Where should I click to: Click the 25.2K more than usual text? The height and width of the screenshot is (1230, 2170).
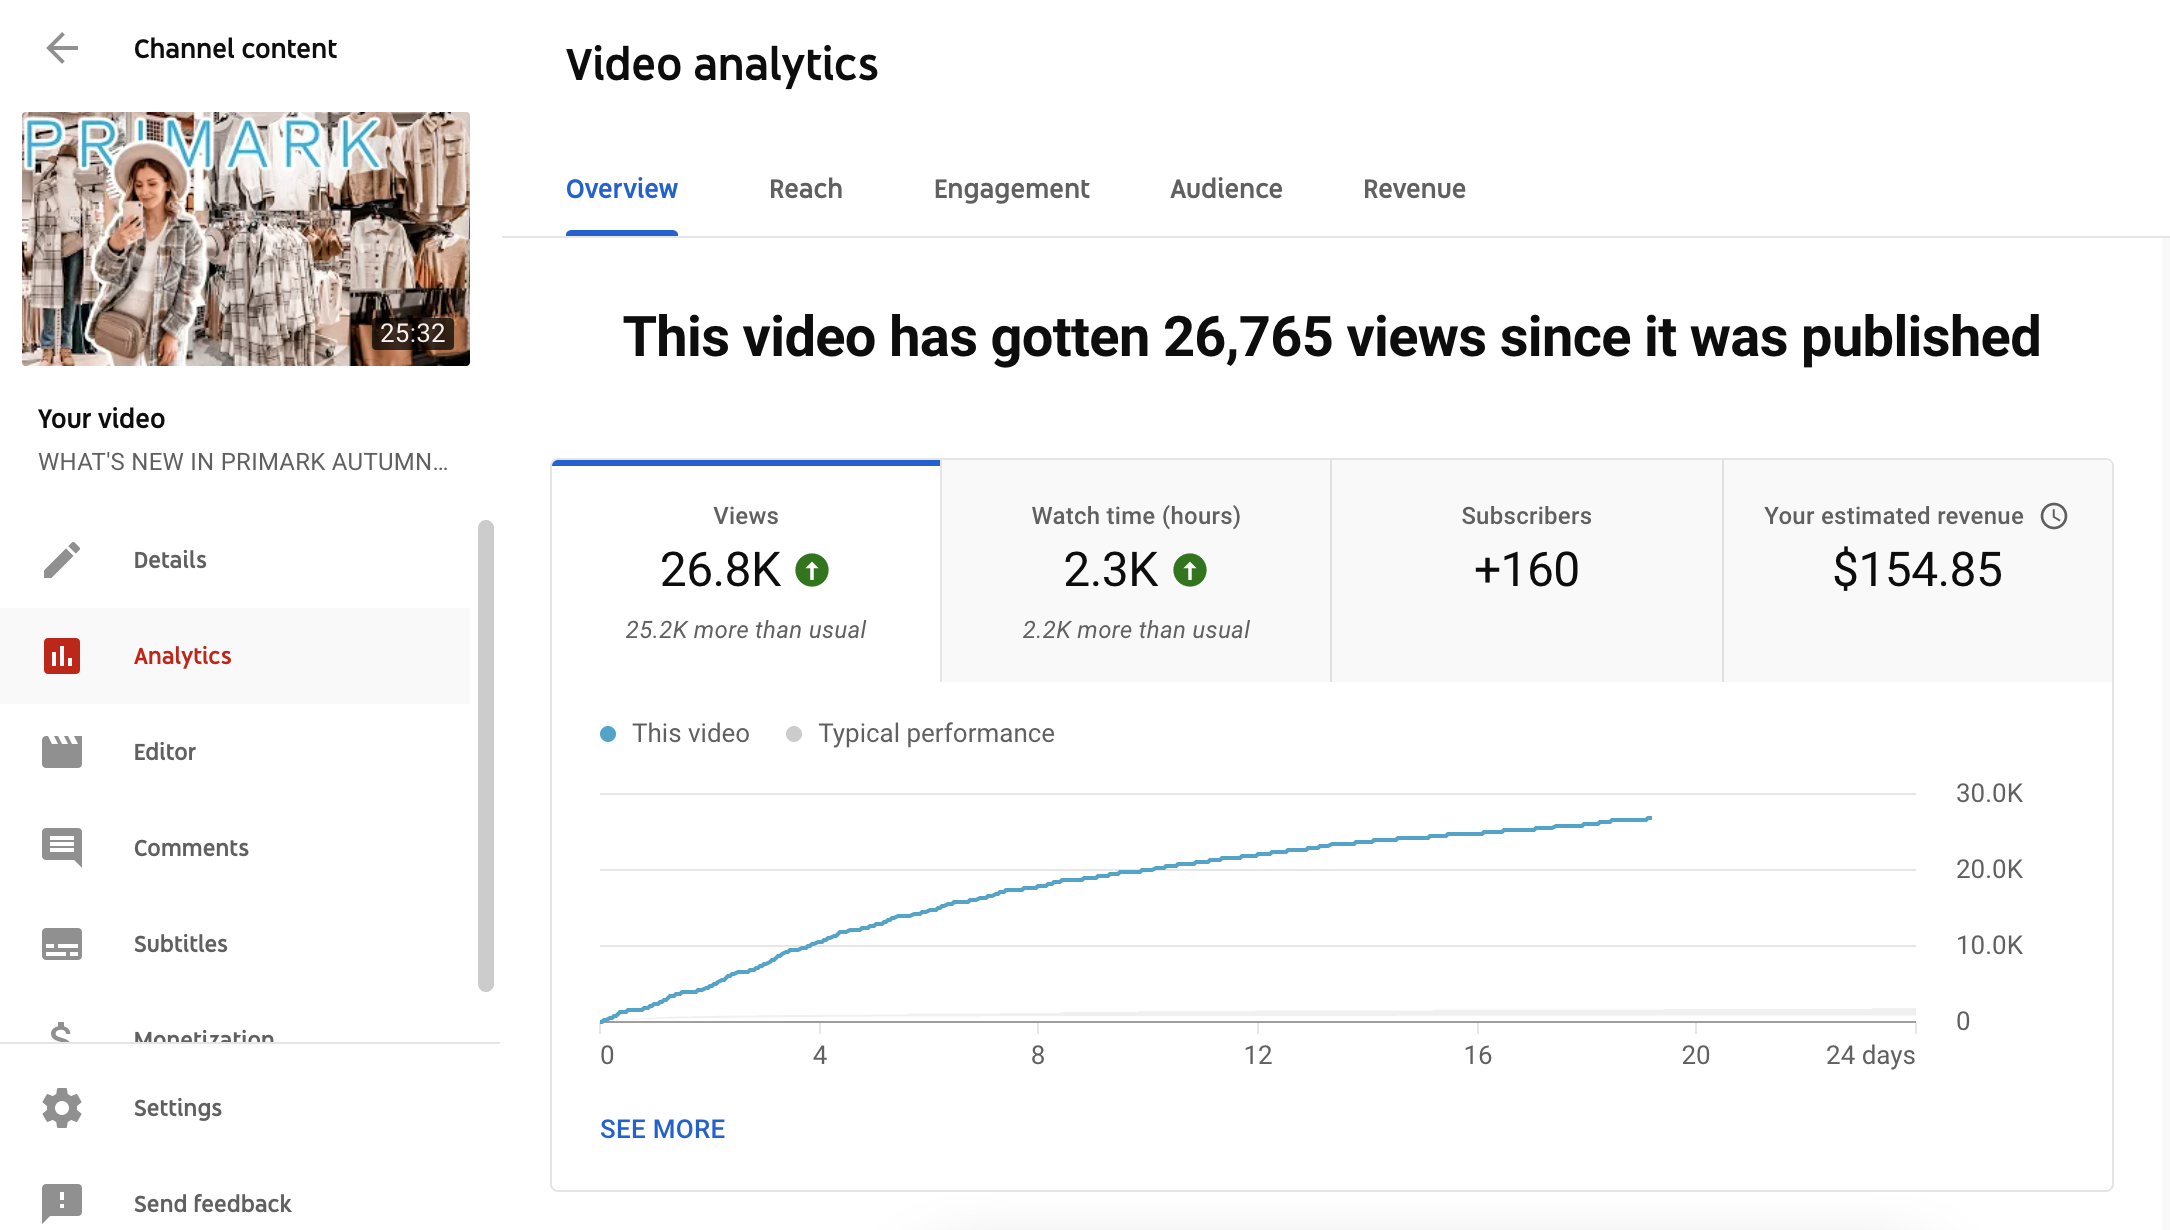pyautogui.click(x=746, y=630)
